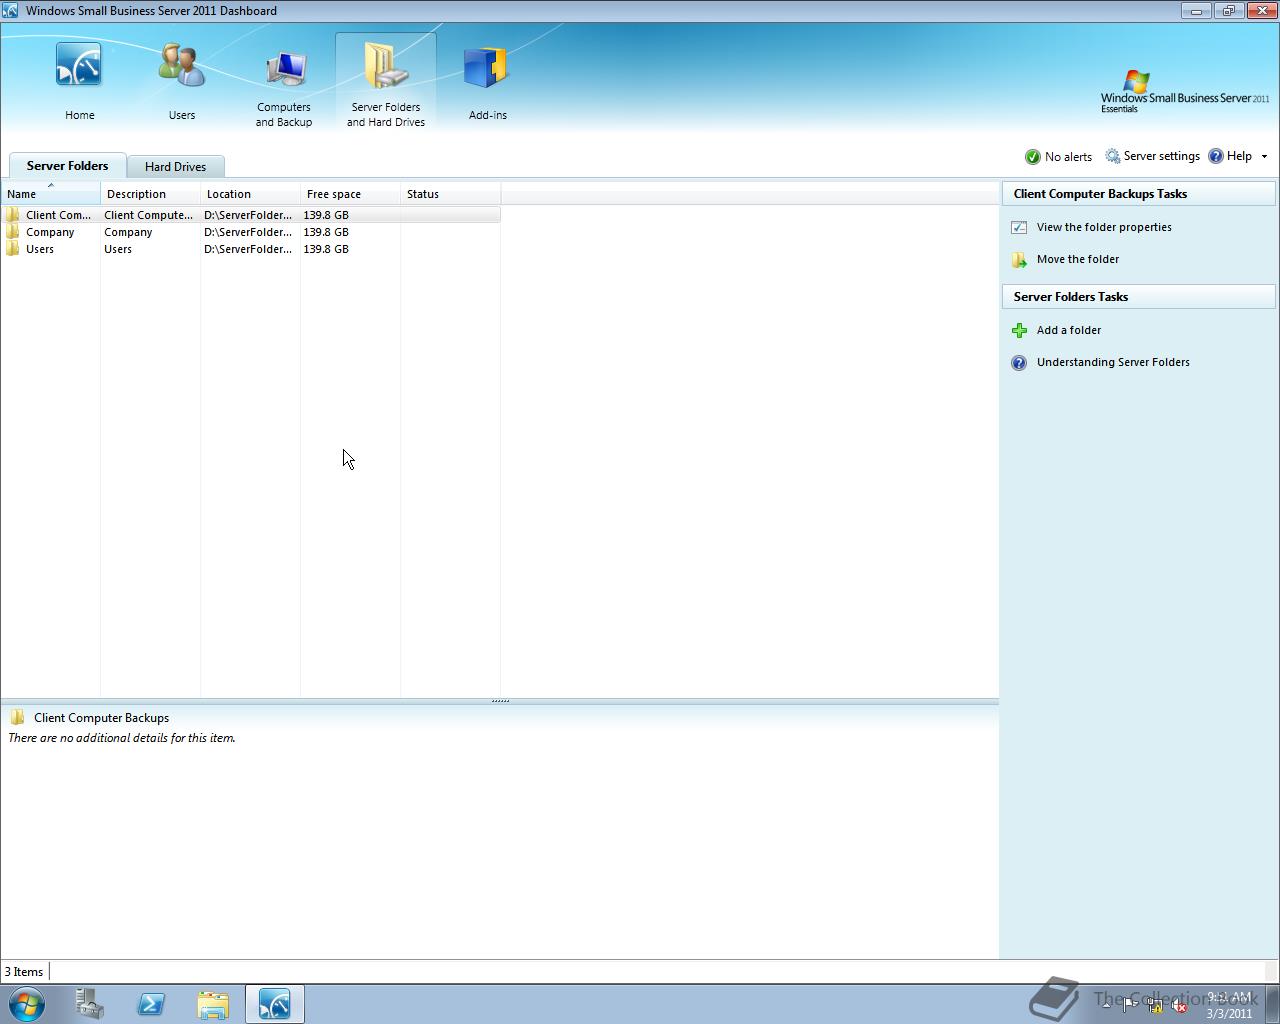Click the Users folder icon in list

coord(12,249)
